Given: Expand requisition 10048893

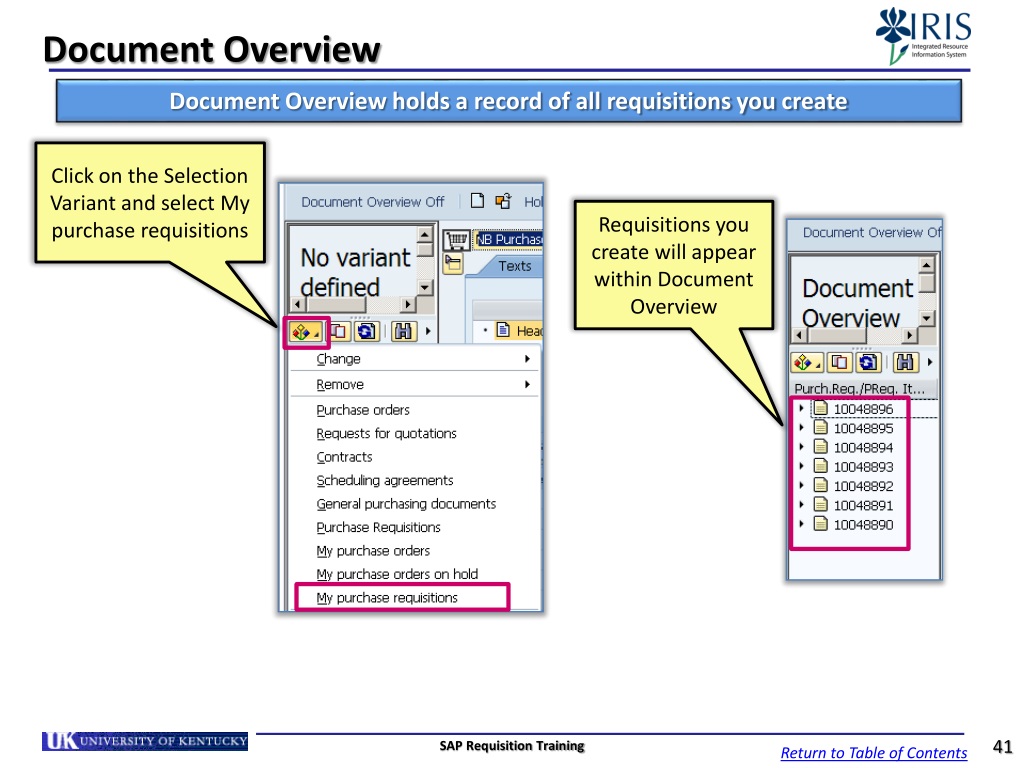Looking at the screenshot, I should (801, 466).
